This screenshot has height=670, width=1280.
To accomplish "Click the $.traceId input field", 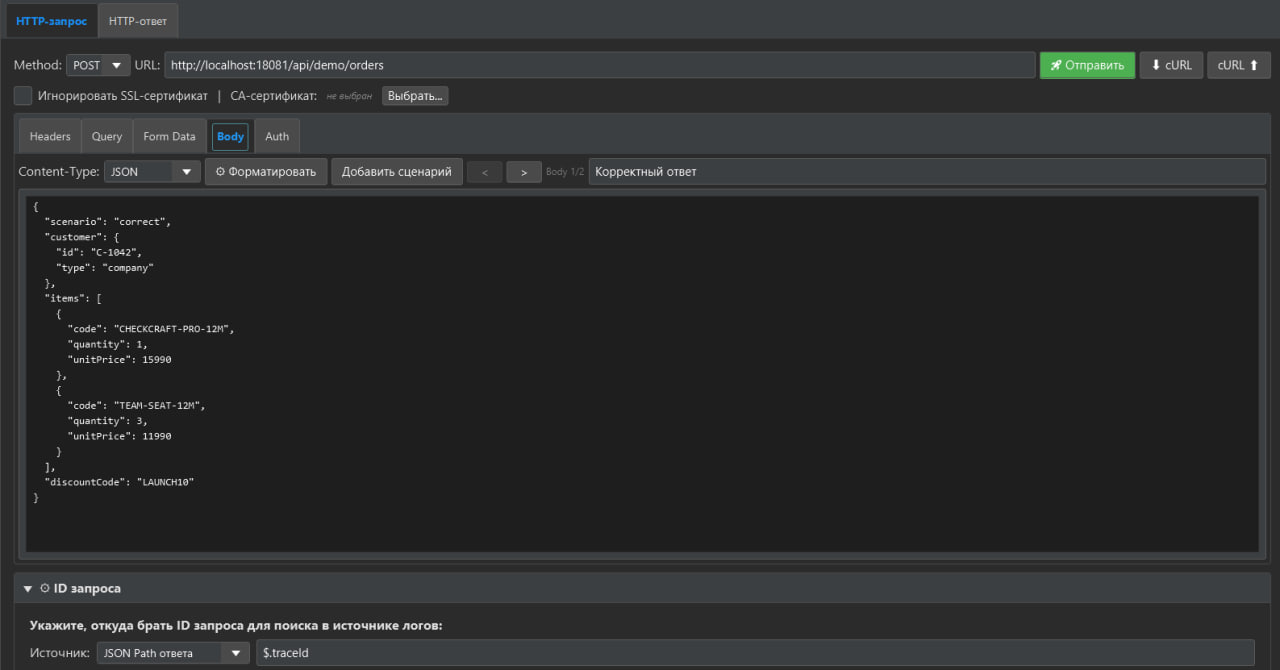I will coord(755,653).
